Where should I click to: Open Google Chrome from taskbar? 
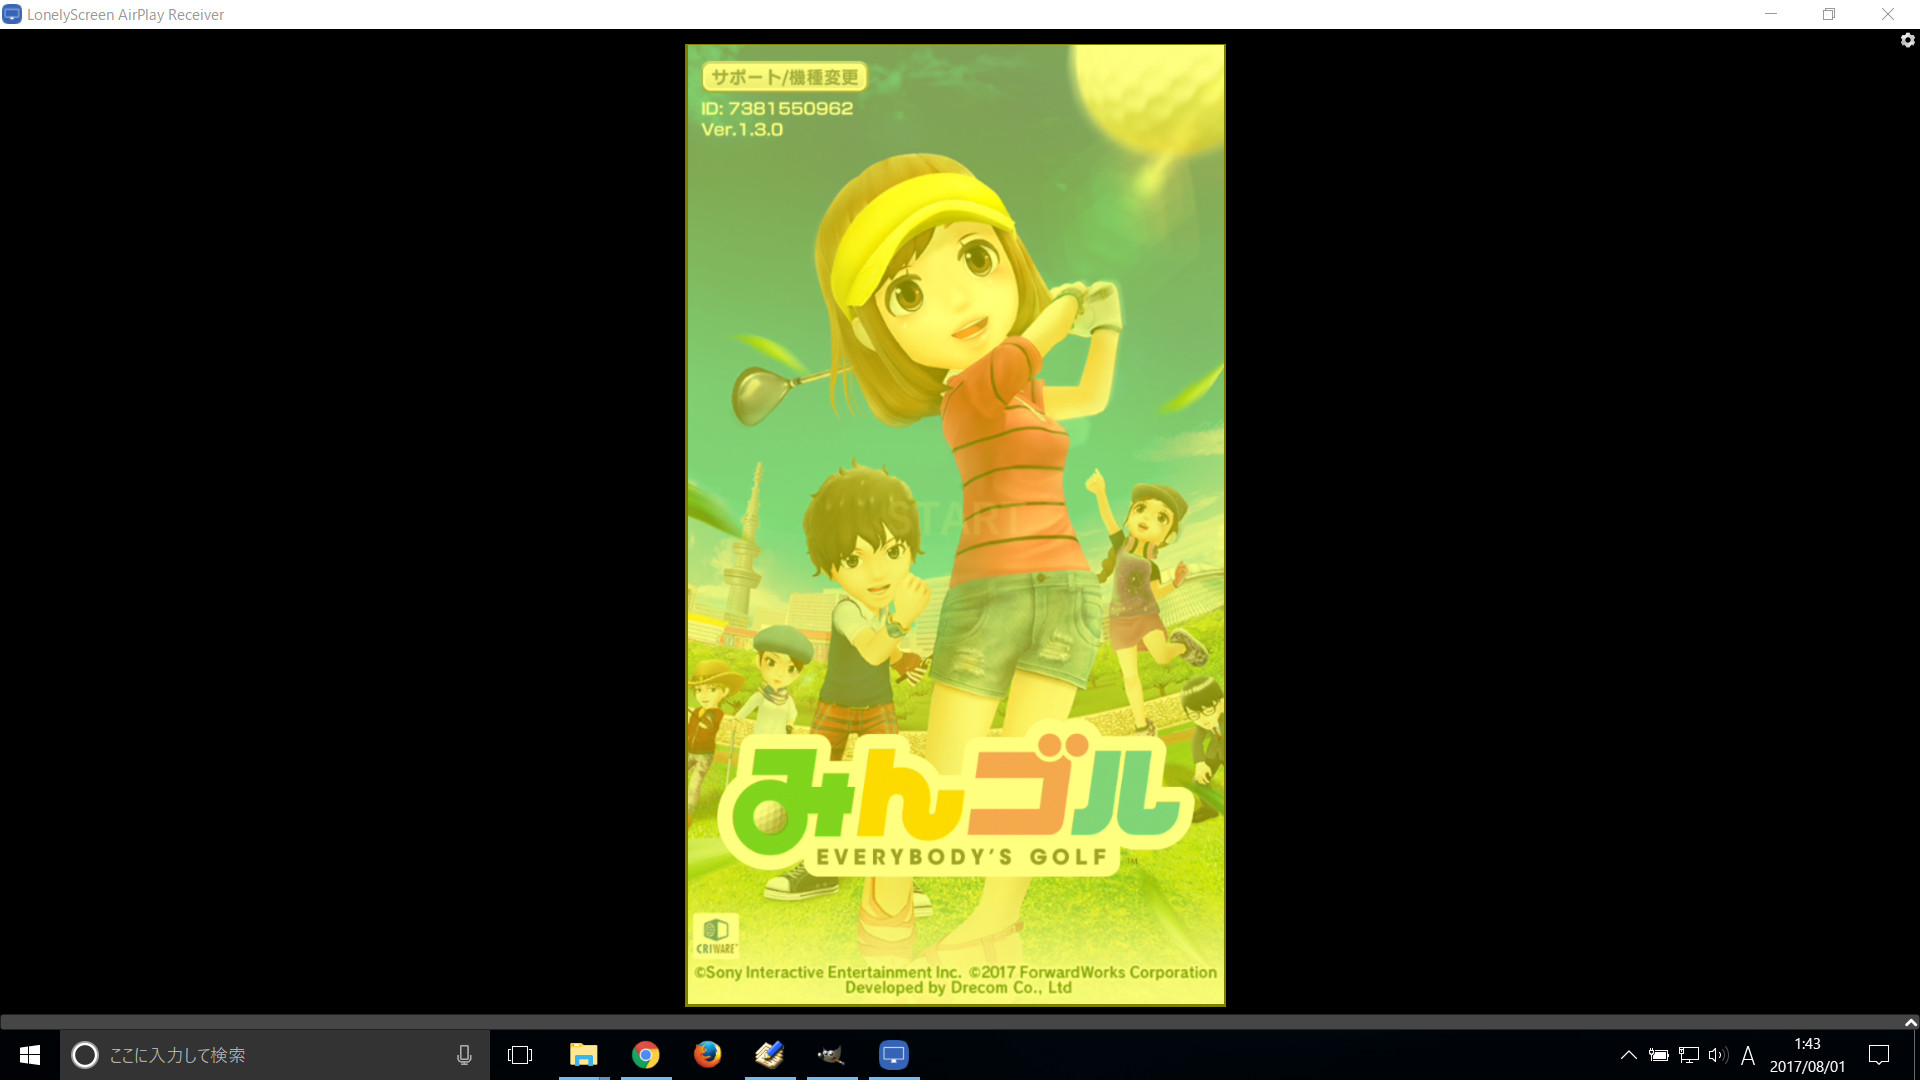point(646,1055)
